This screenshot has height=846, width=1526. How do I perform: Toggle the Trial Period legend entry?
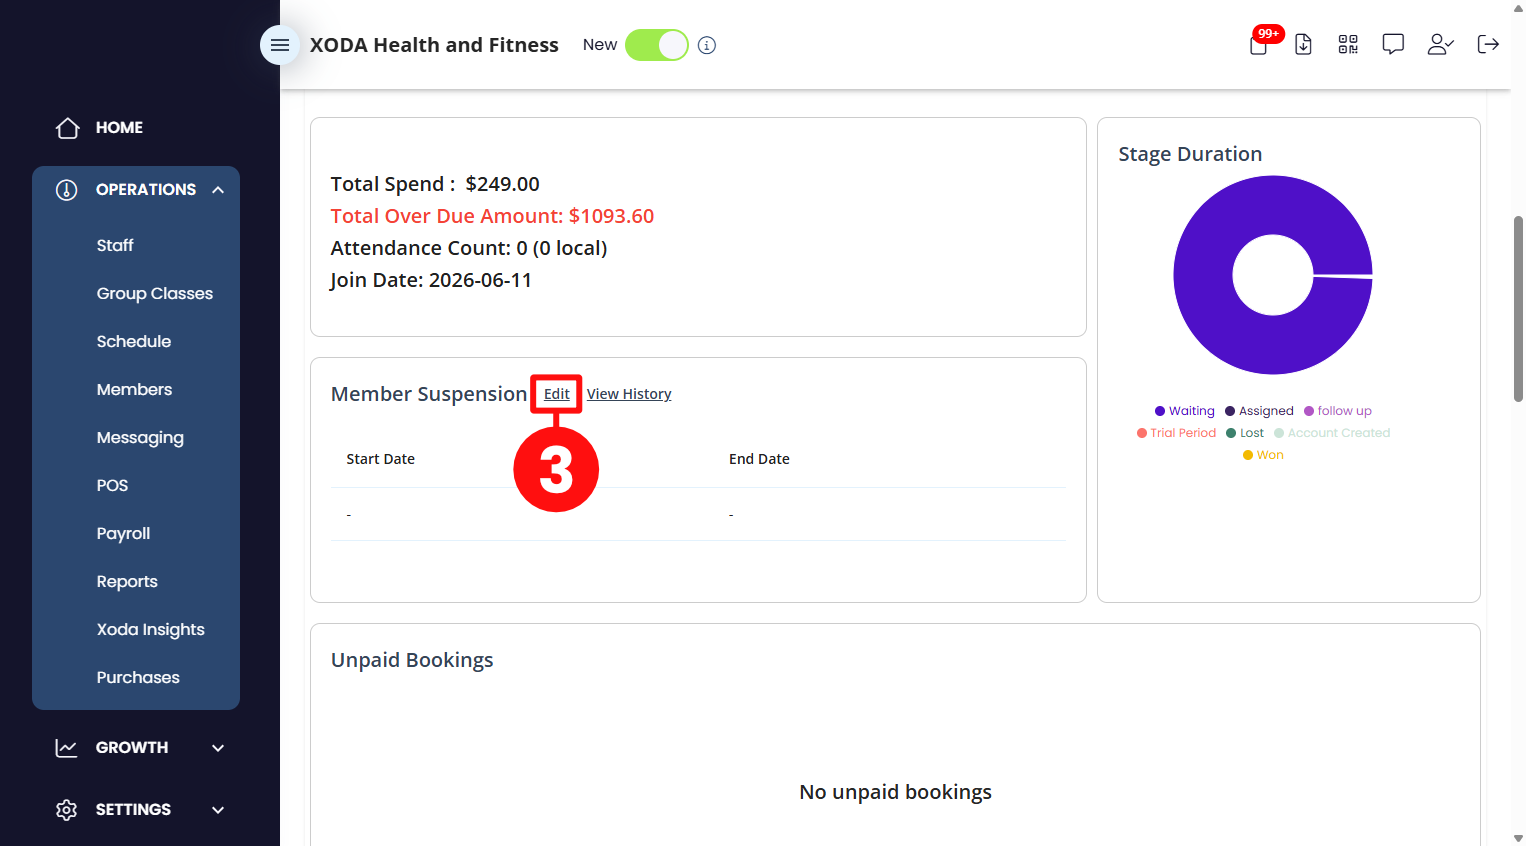tap(1176, 433)
